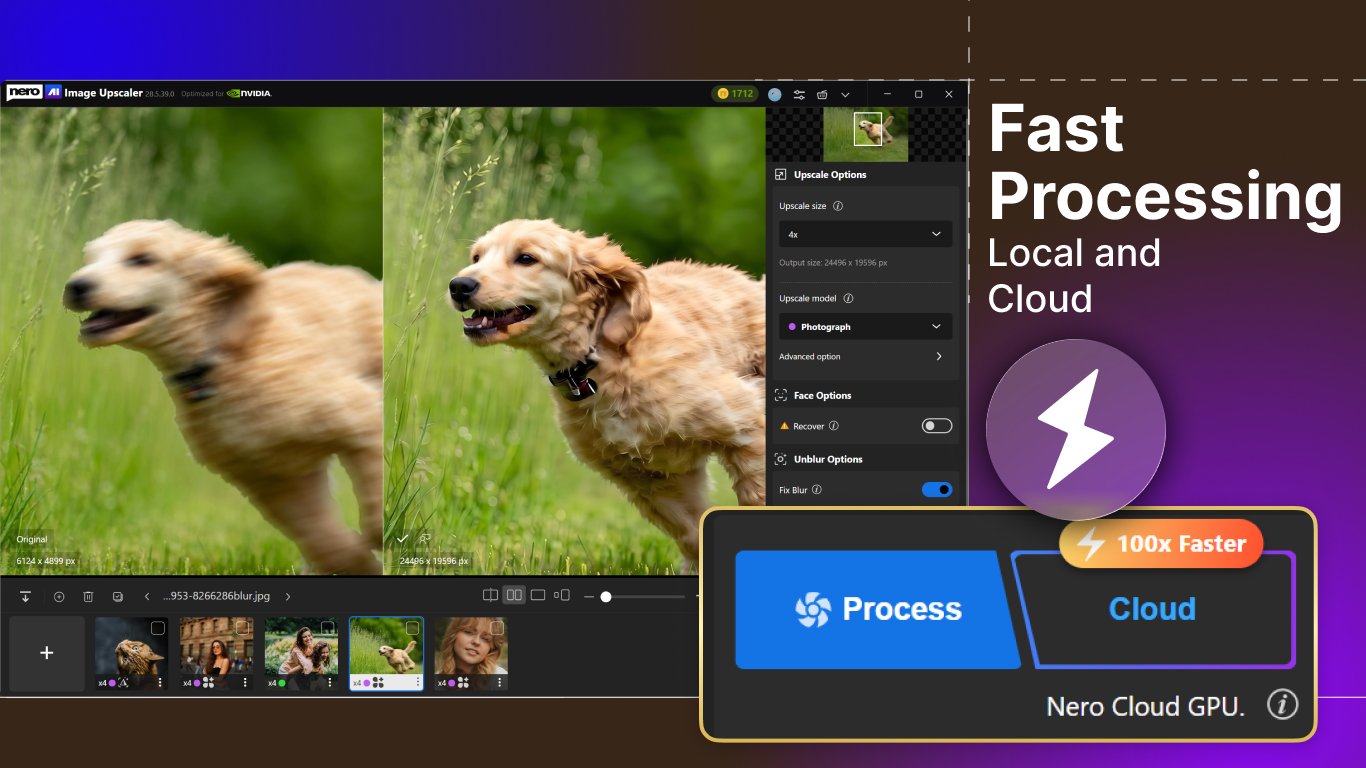Click the zoom slider handle

(x=605, y=596)
